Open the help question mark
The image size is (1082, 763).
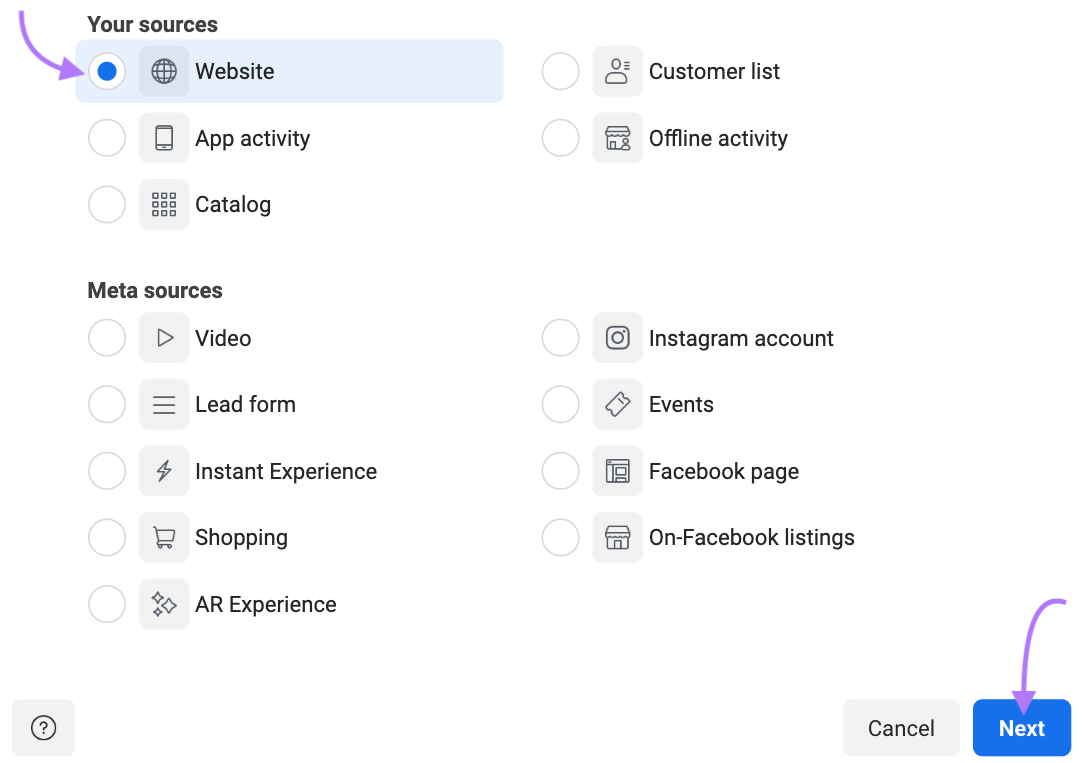click(x=43, y=728)
